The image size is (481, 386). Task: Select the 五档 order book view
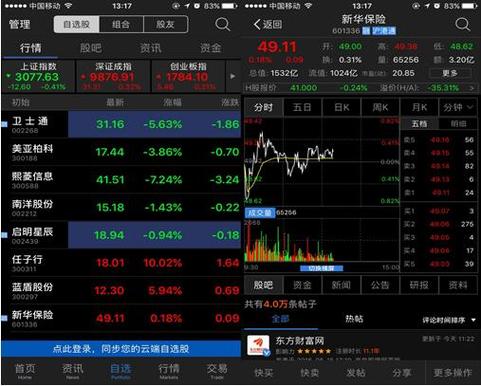pos(419,124)
